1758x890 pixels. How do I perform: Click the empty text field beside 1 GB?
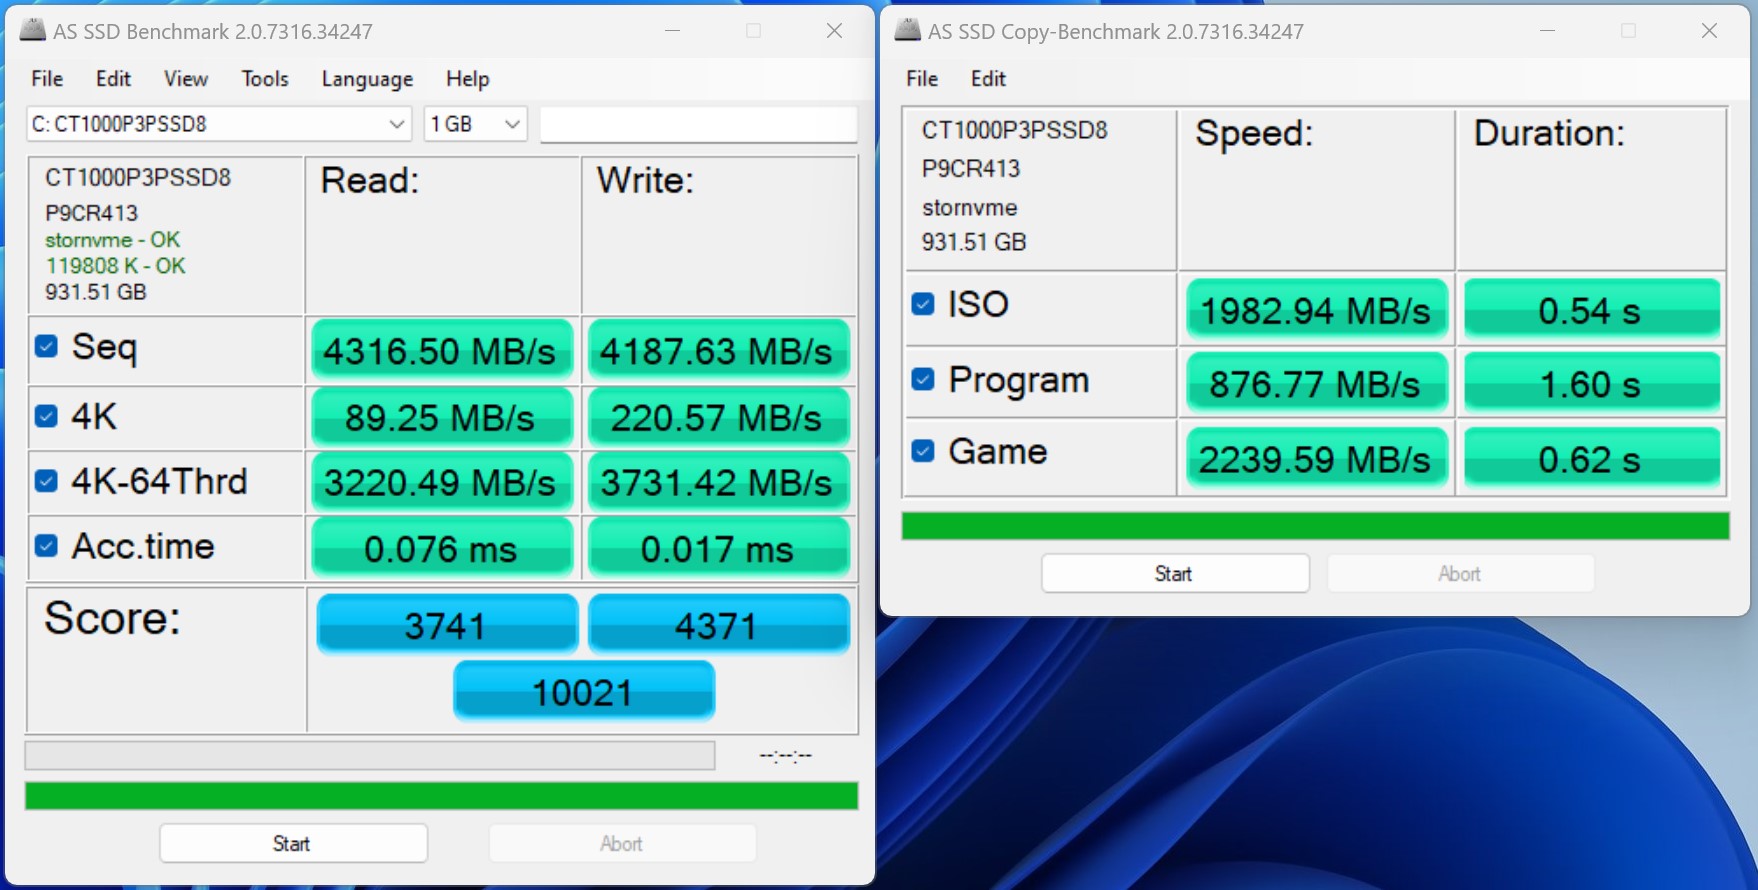click(697, 124)
